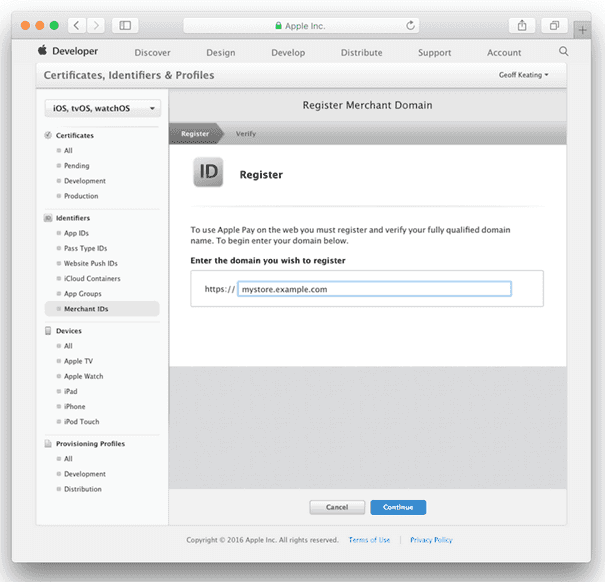Click the search magnifier icon
605x582 pixels.
pyautogui.click(x=564, y=52)
